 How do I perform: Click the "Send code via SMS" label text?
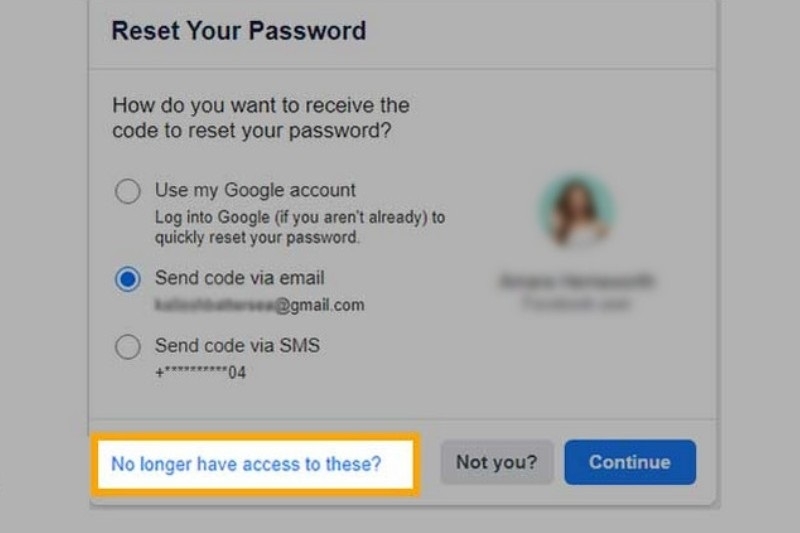click(237, 346)
